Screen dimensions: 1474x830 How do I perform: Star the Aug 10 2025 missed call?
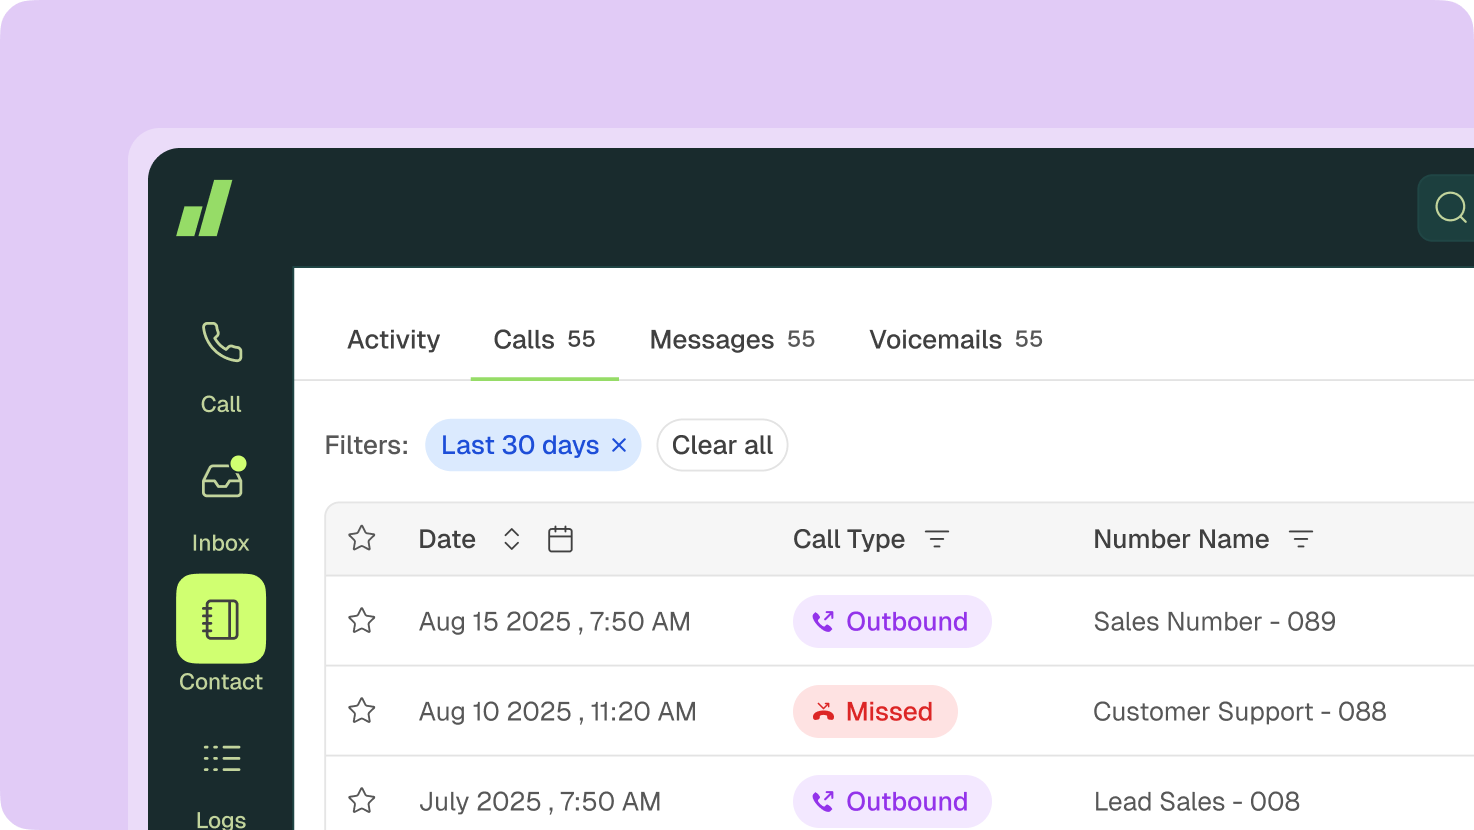(362, 711)
